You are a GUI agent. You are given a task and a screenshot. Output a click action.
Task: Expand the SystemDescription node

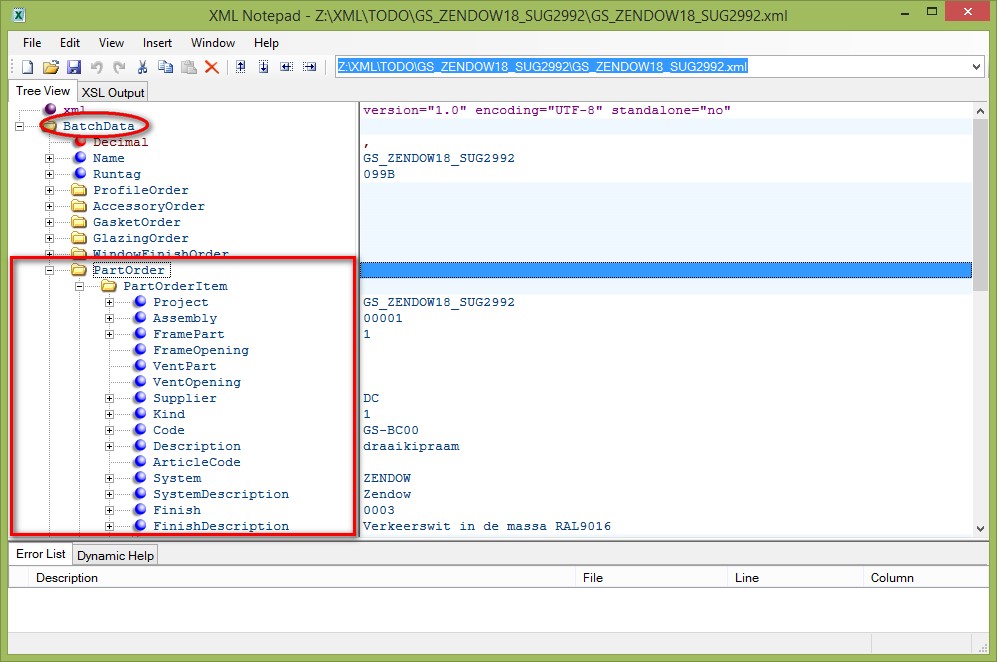click(109, 494)
